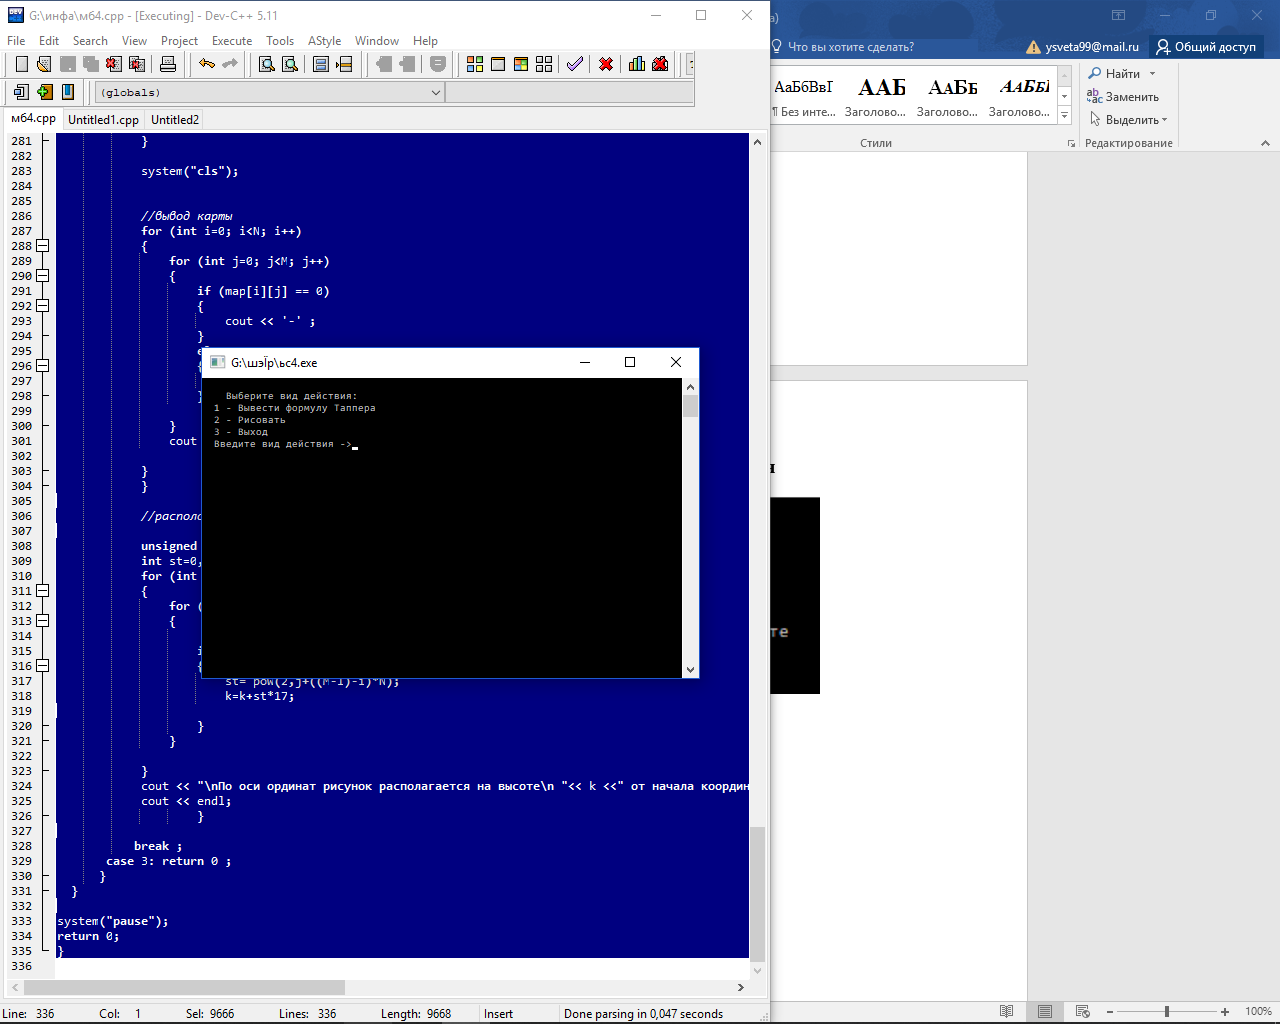Expand the Word styles gallery
The image size is (1280, 1024).
(1064, 117)
